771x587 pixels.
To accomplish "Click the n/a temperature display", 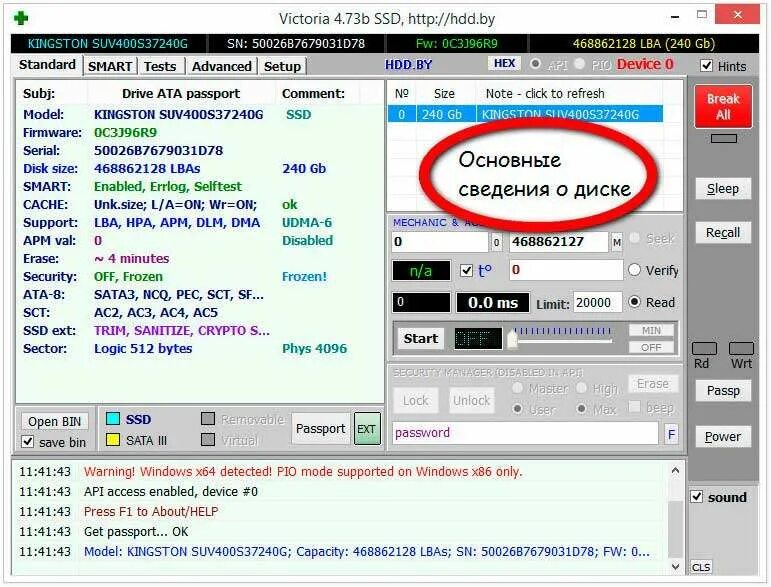I will pos(421,270).
